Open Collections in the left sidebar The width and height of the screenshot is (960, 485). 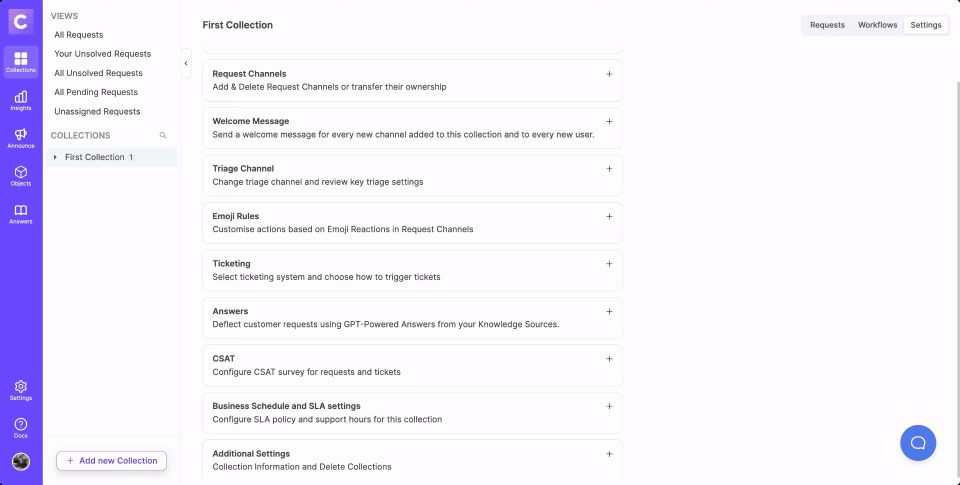coord(21,62)
